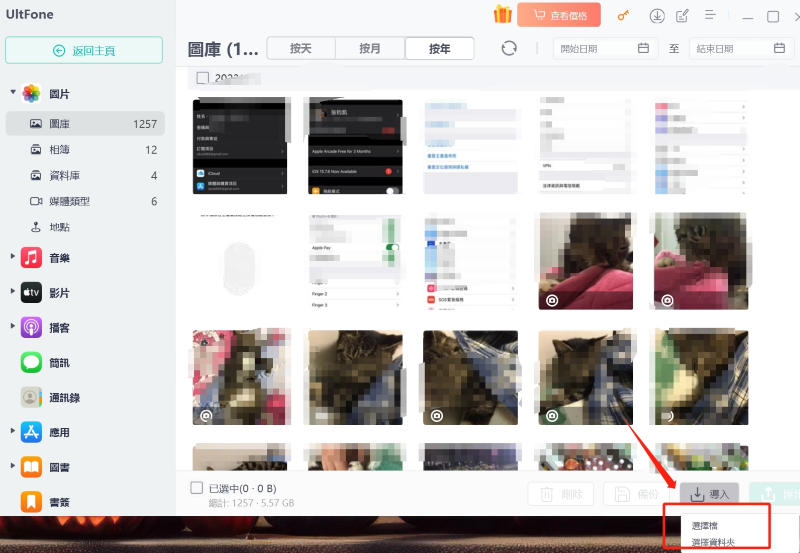
Task: Open the key registration icon
Action: [623, 16]
